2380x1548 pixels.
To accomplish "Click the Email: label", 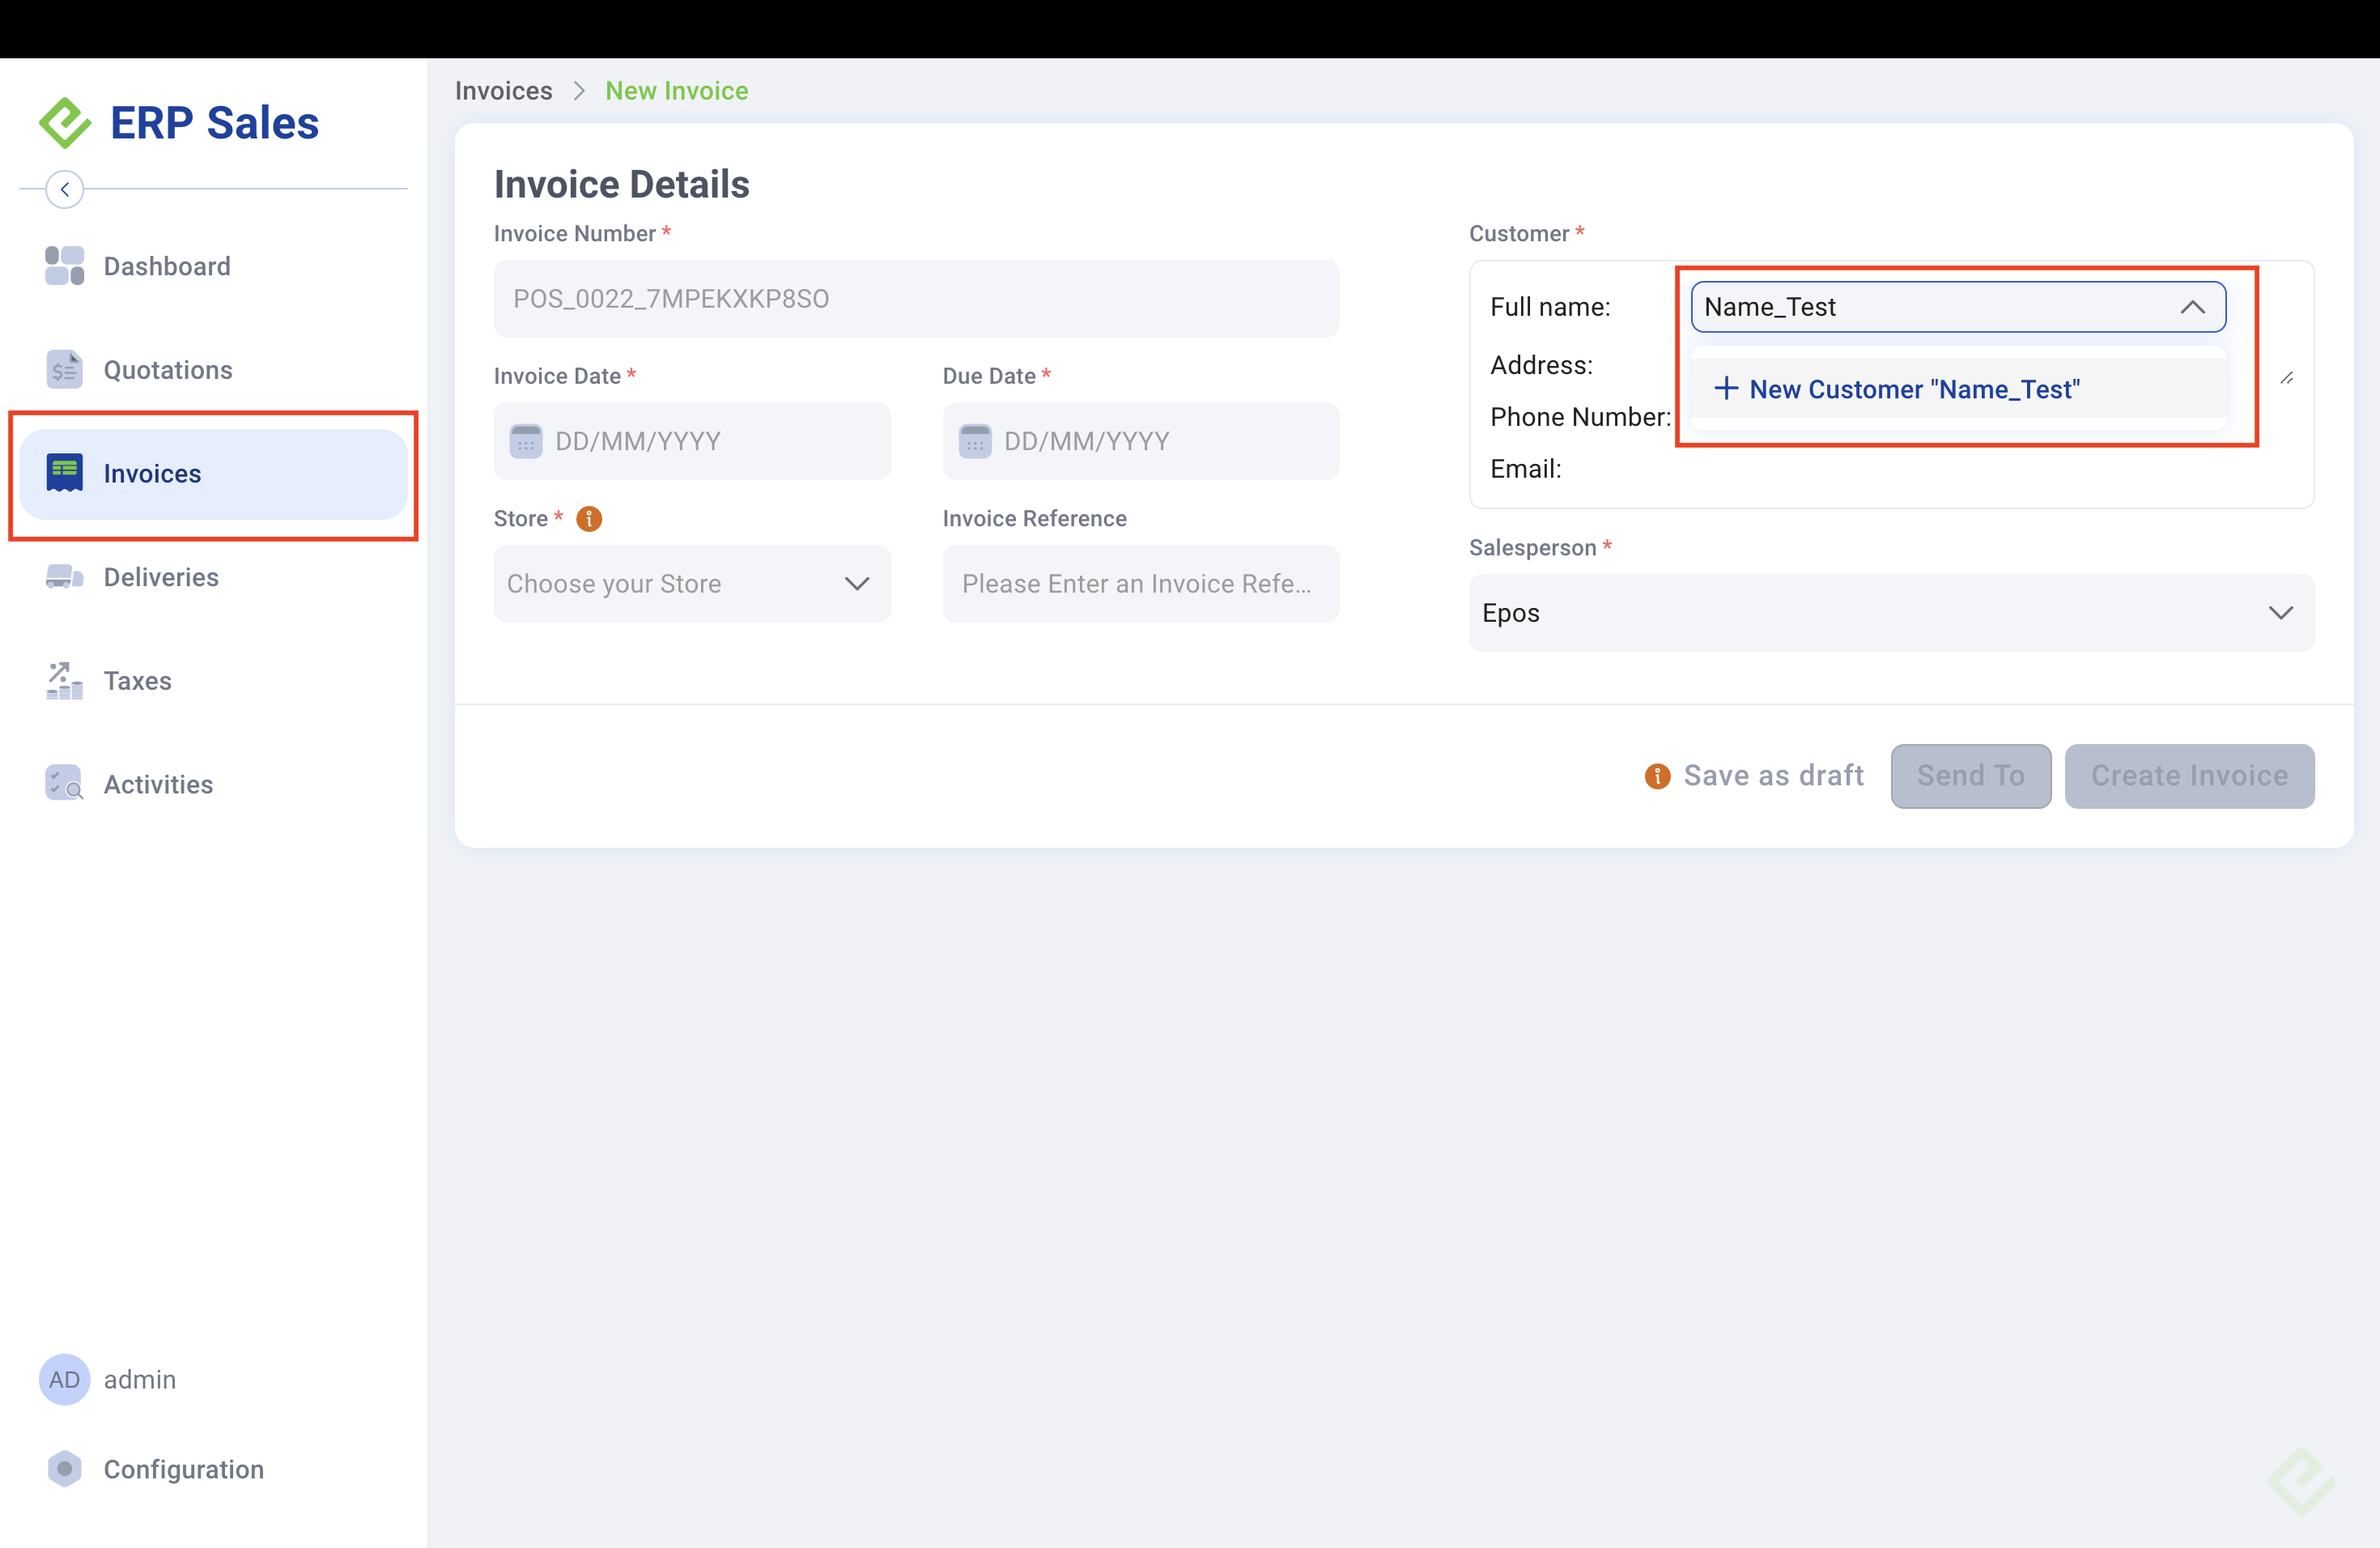I will coord(1525,469).
